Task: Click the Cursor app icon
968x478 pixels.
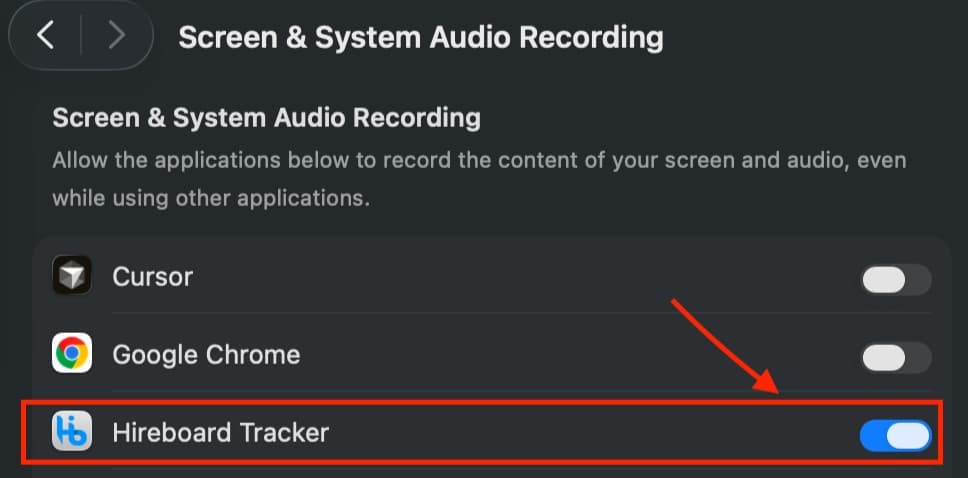Action: (72, 275)
